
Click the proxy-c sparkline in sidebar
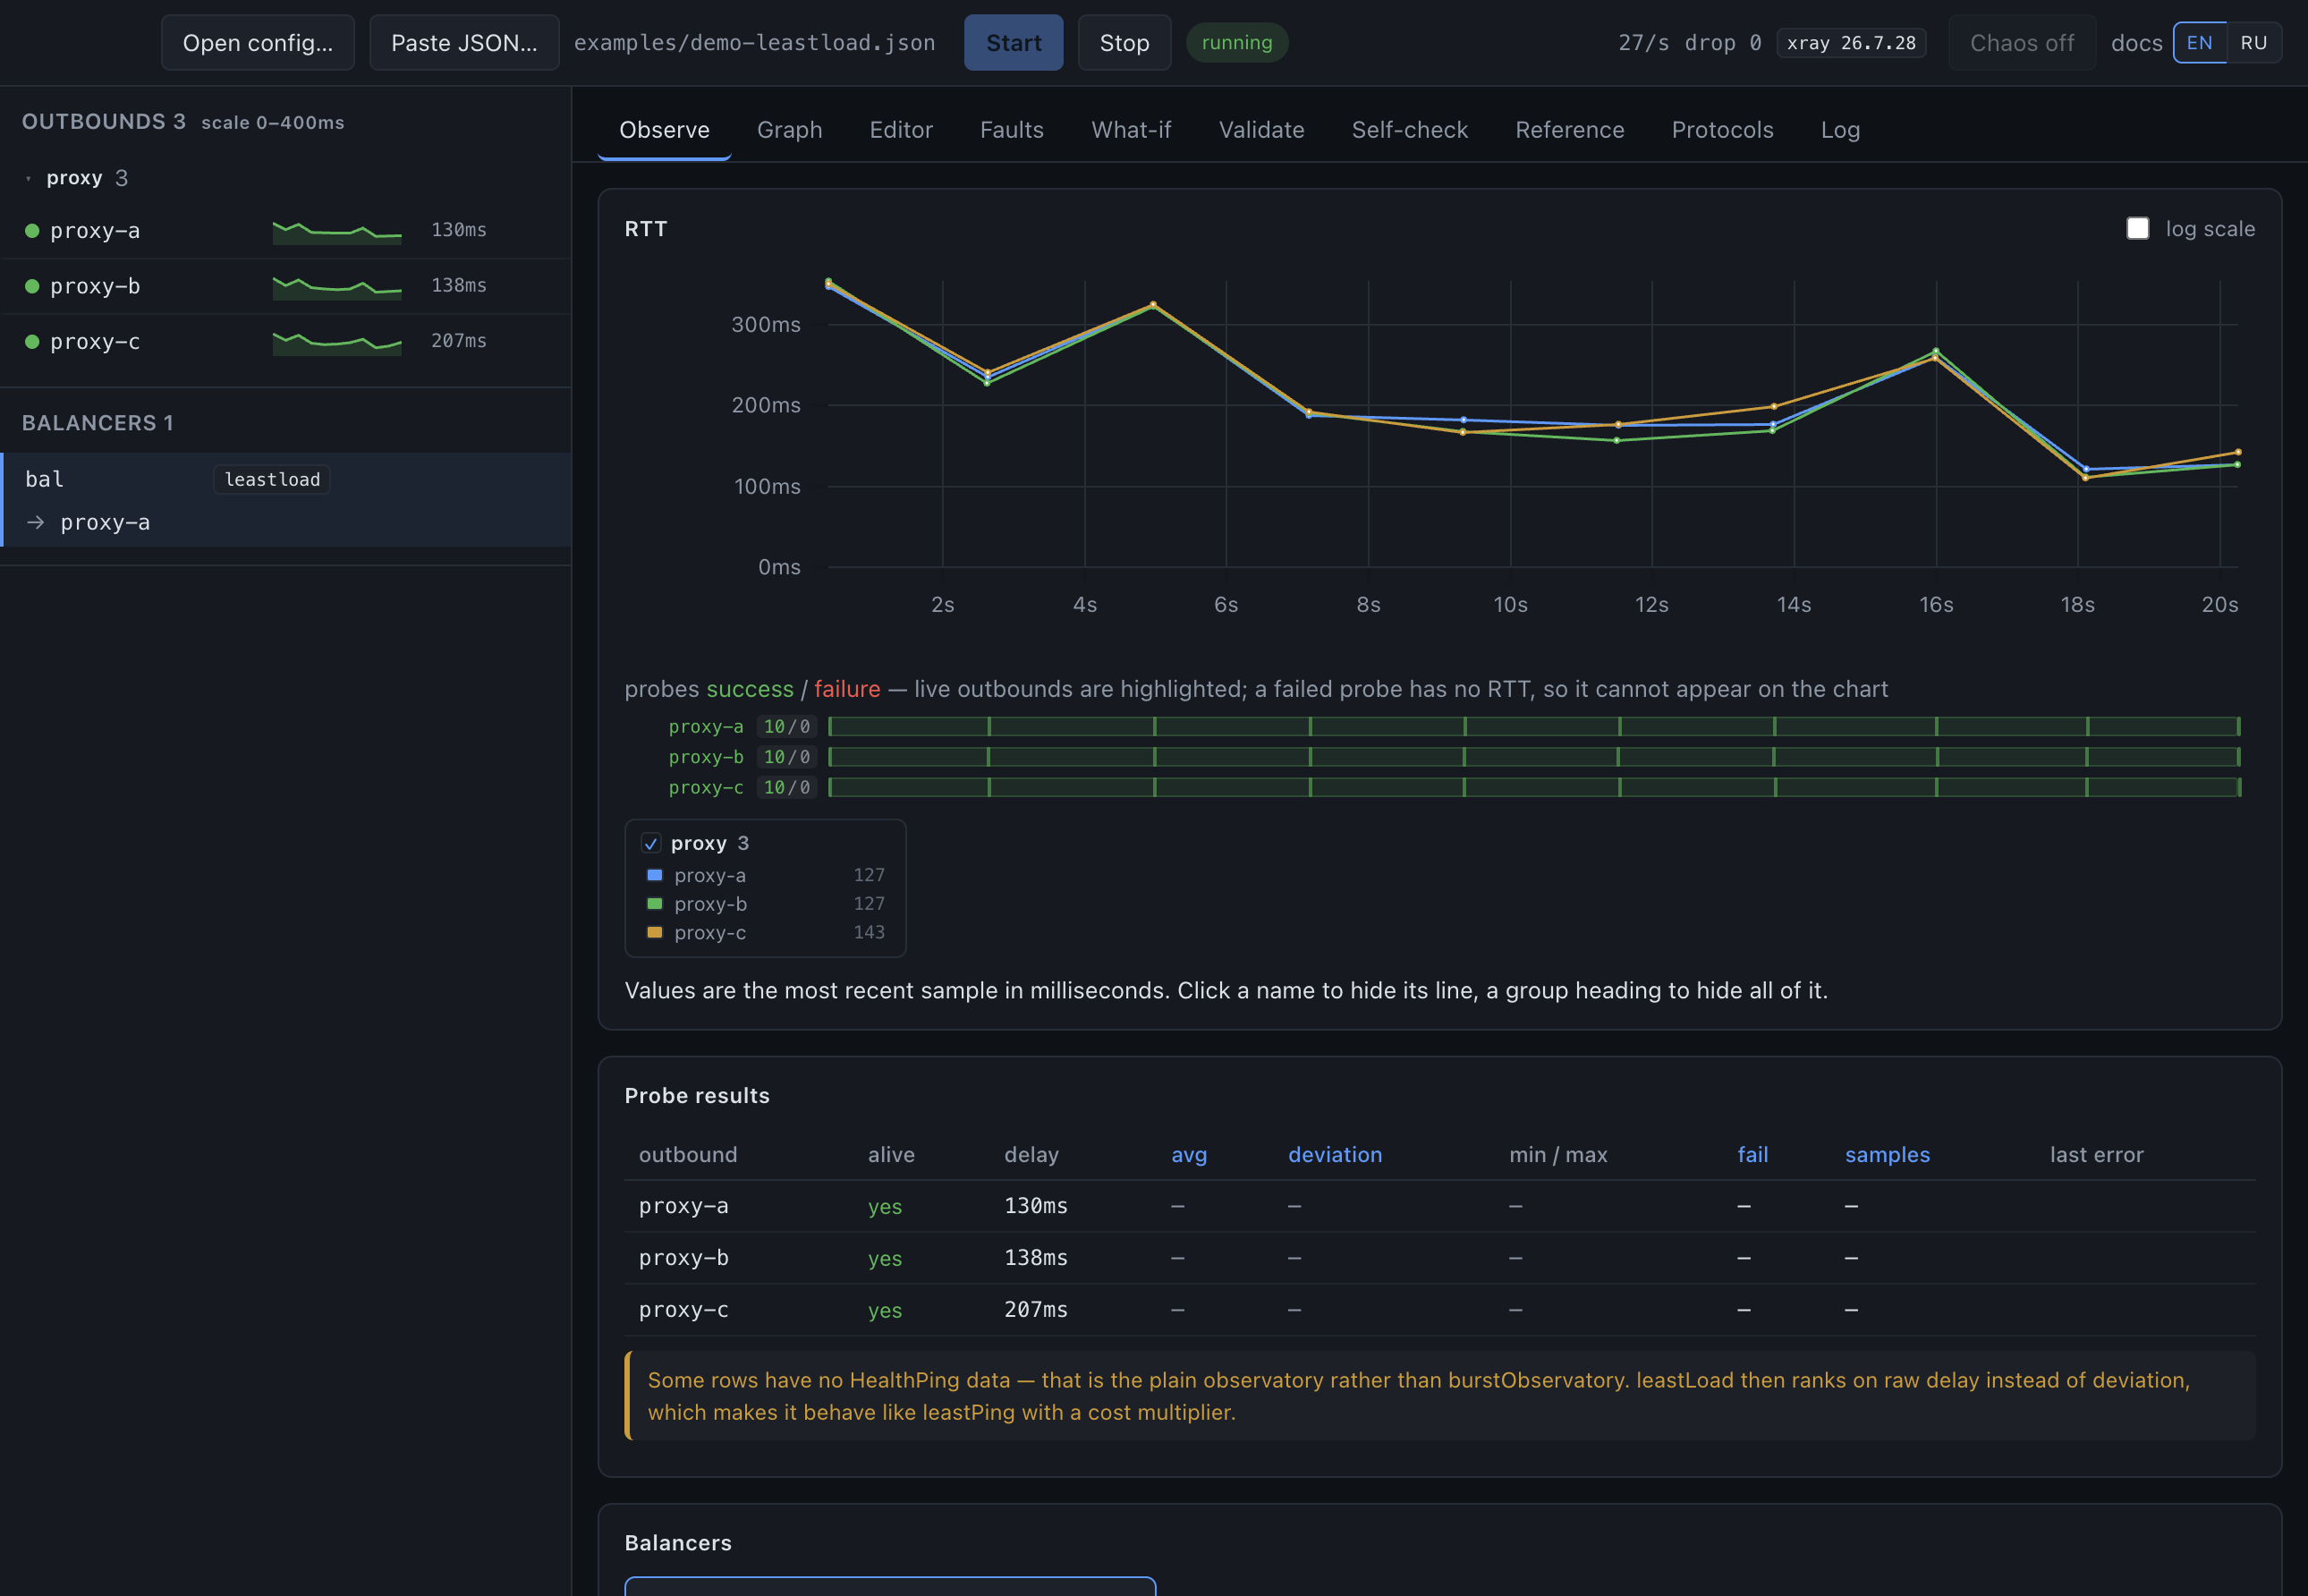tap(337, 342)
